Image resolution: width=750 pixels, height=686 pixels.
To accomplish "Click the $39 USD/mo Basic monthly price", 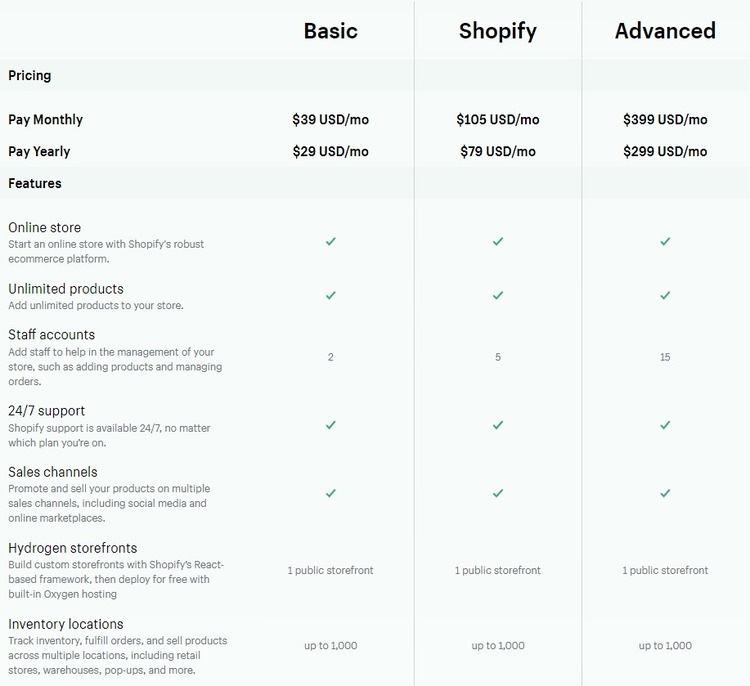I will coord(331,119).
